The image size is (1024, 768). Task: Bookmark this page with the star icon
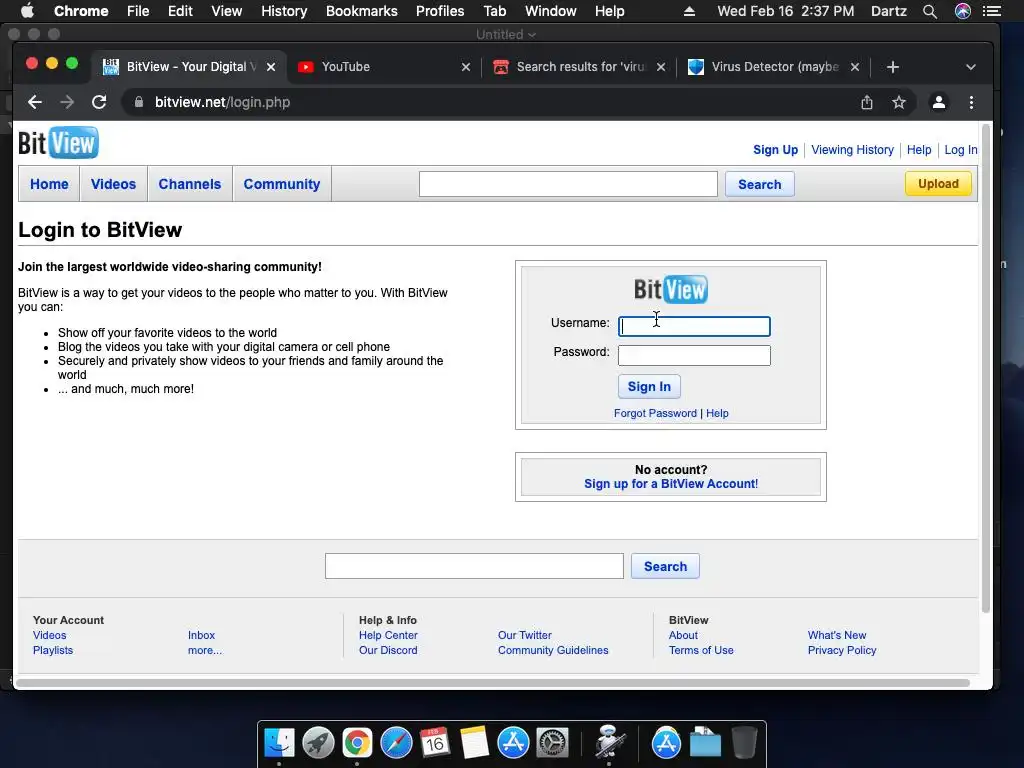click(x=899, y=102)
